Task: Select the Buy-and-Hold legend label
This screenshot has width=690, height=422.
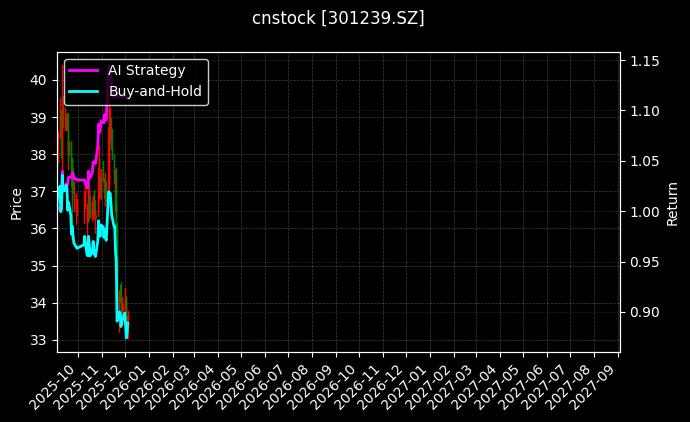Action: point(155,91)
